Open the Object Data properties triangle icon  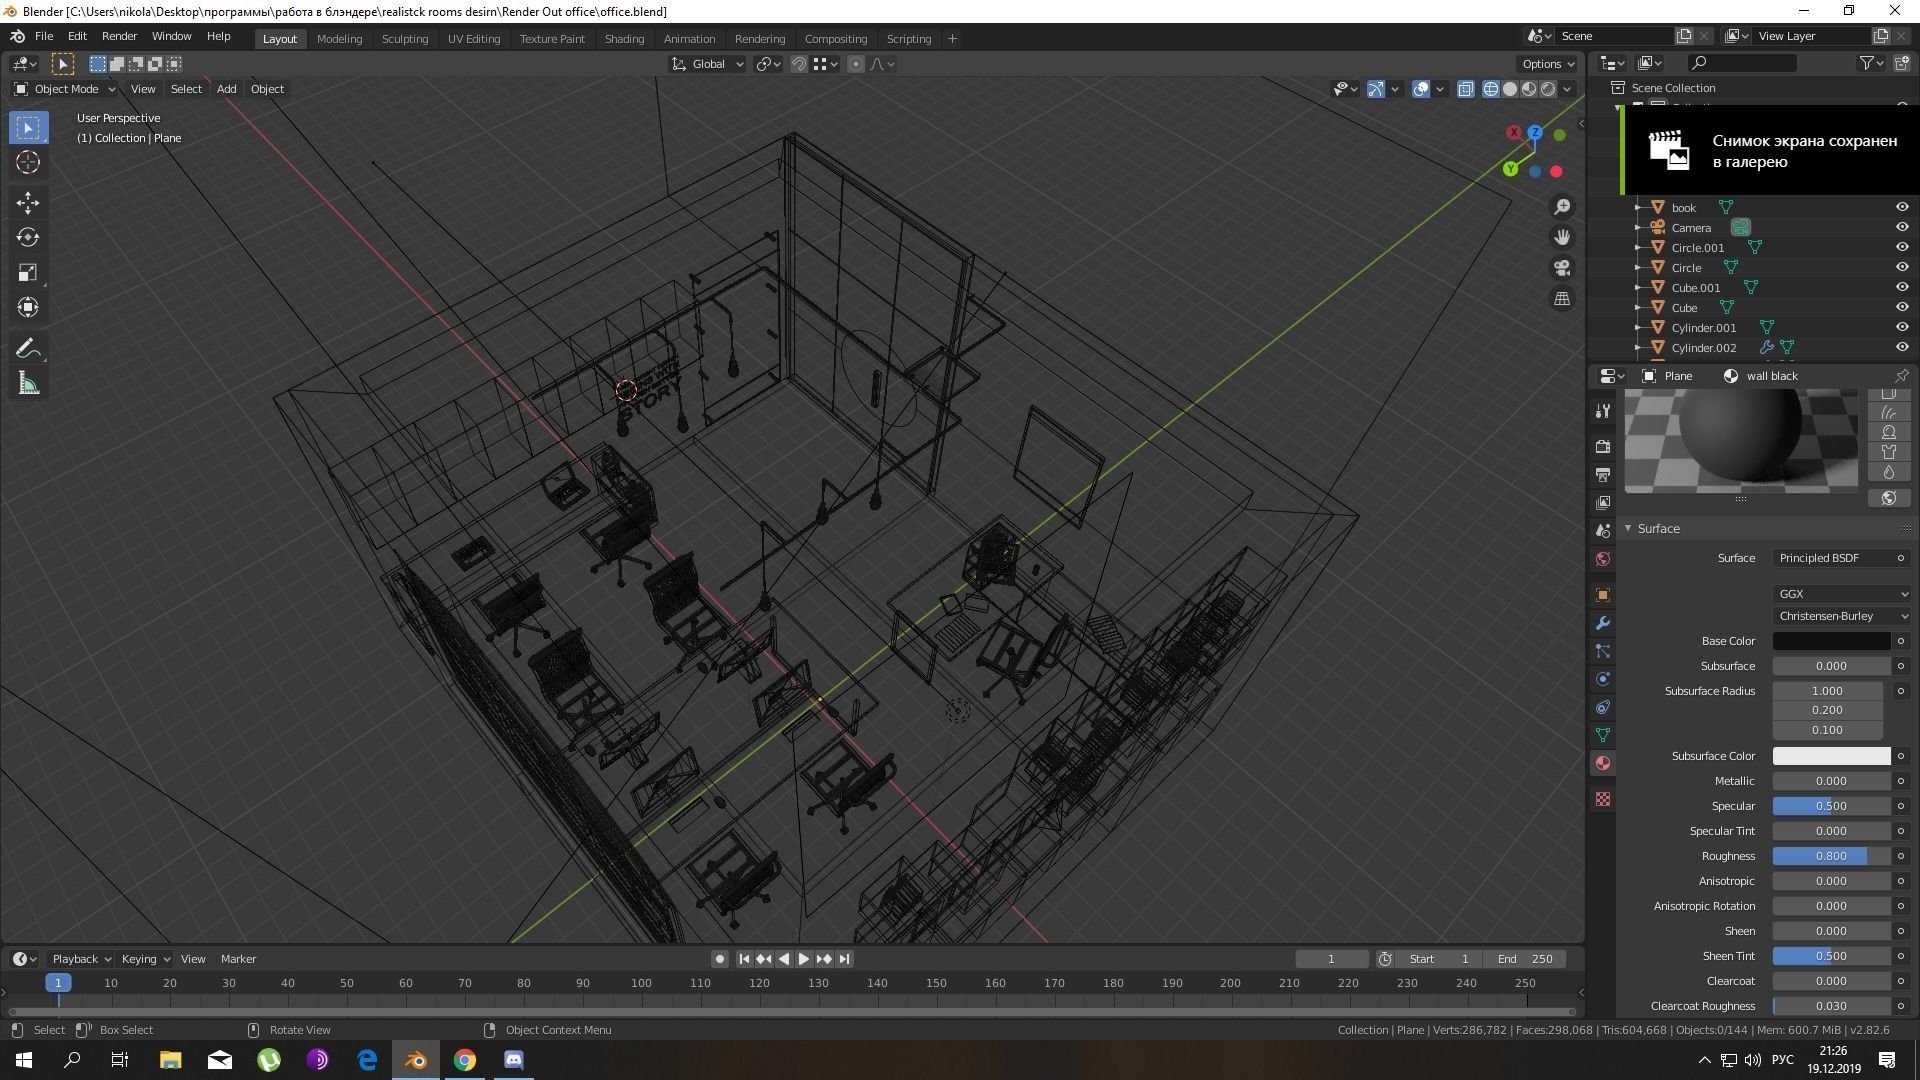tap(1603, 735)
